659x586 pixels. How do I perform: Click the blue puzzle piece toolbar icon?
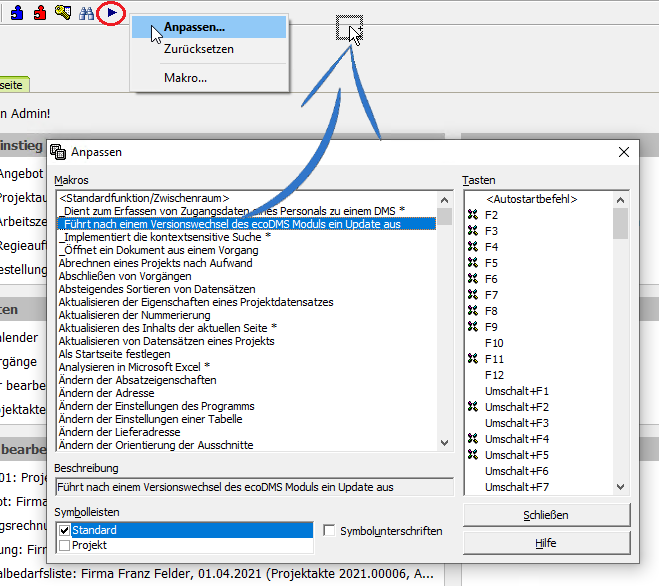coord(17,13)
